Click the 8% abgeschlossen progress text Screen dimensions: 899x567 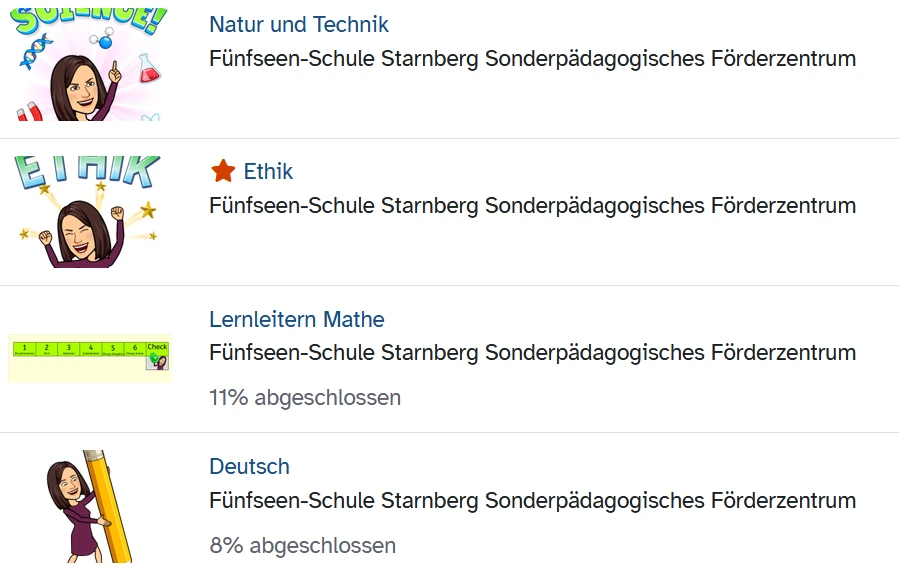click(302, 546)
